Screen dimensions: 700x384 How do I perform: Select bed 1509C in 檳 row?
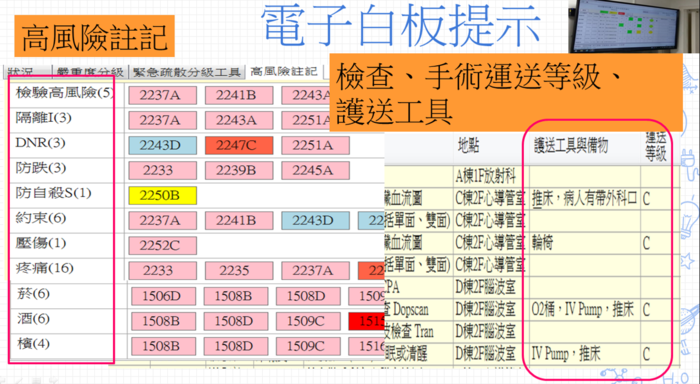[308, 346]
